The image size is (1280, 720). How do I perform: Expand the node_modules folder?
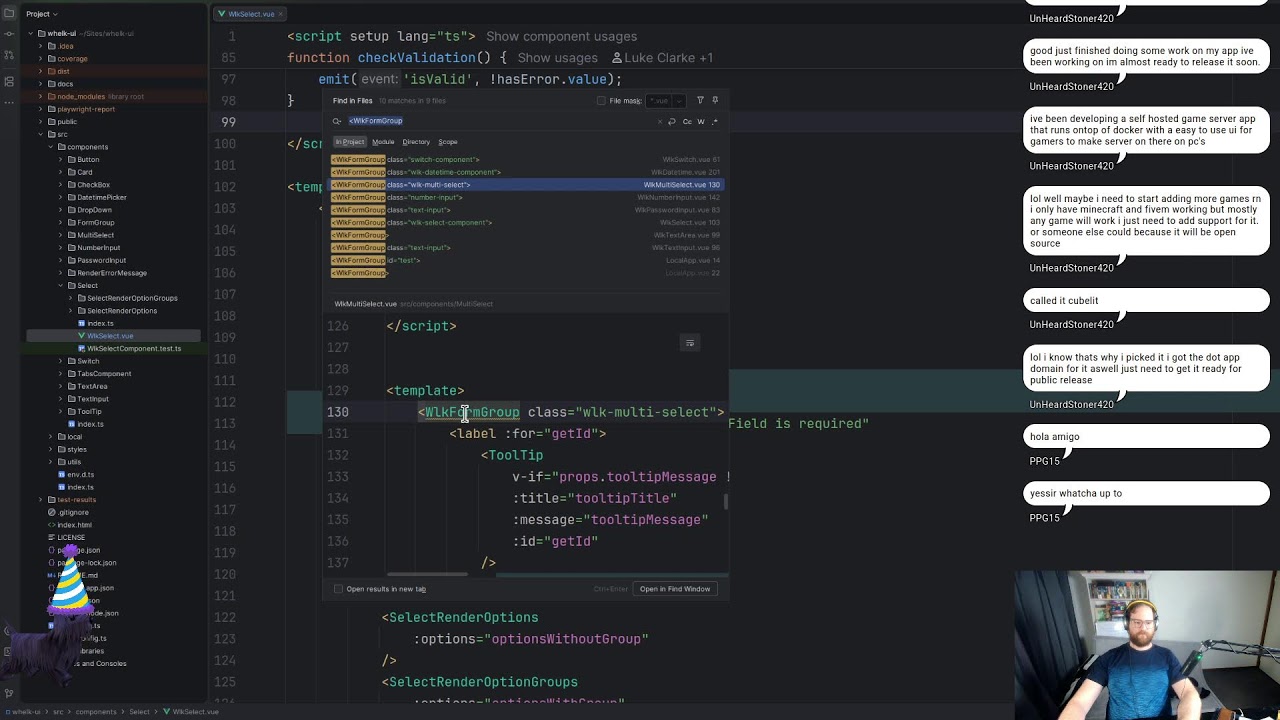pos(41,97)
